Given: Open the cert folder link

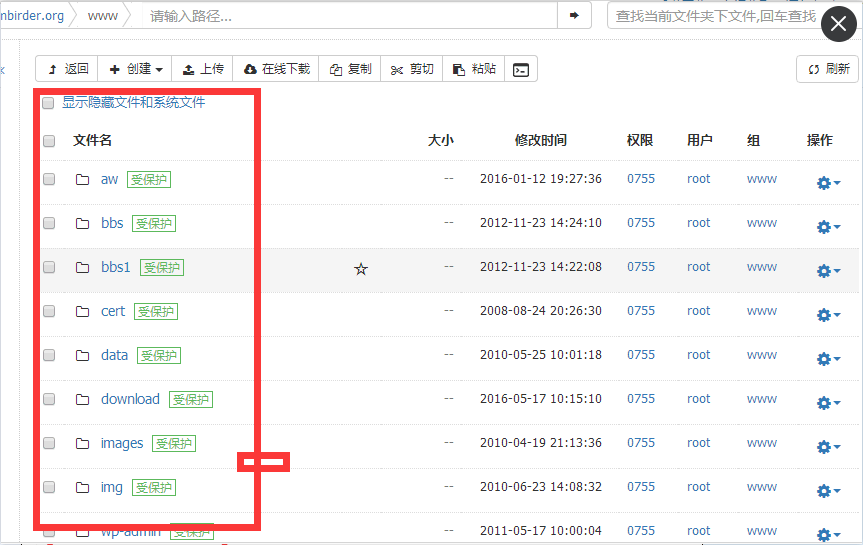Looking at the screenshot, I should pos(113,312).
